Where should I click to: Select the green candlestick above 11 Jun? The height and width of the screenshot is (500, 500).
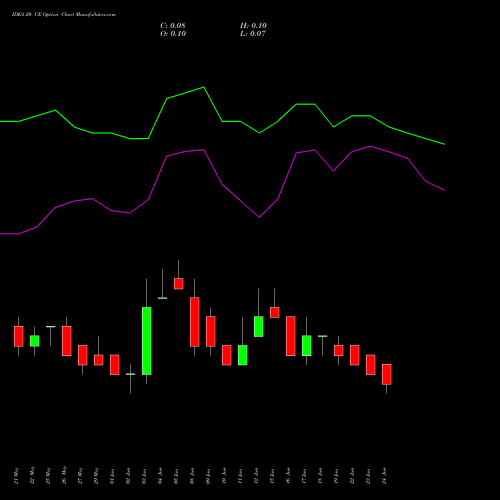tap(242, 355)
